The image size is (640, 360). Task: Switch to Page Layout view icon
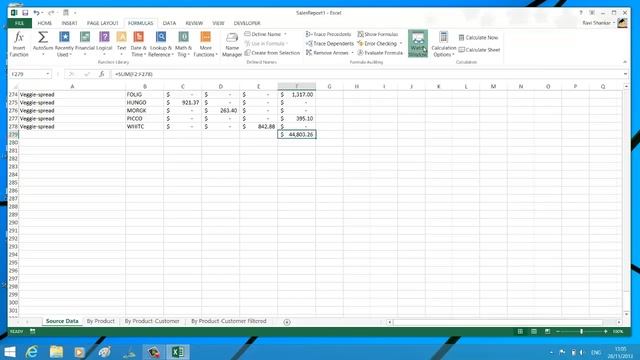534,331
